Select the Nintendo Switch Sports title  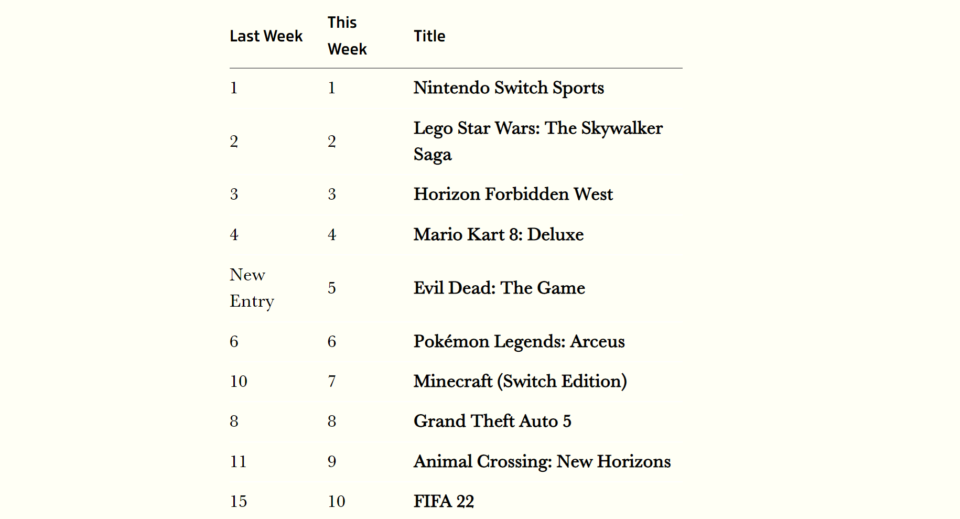508,88
